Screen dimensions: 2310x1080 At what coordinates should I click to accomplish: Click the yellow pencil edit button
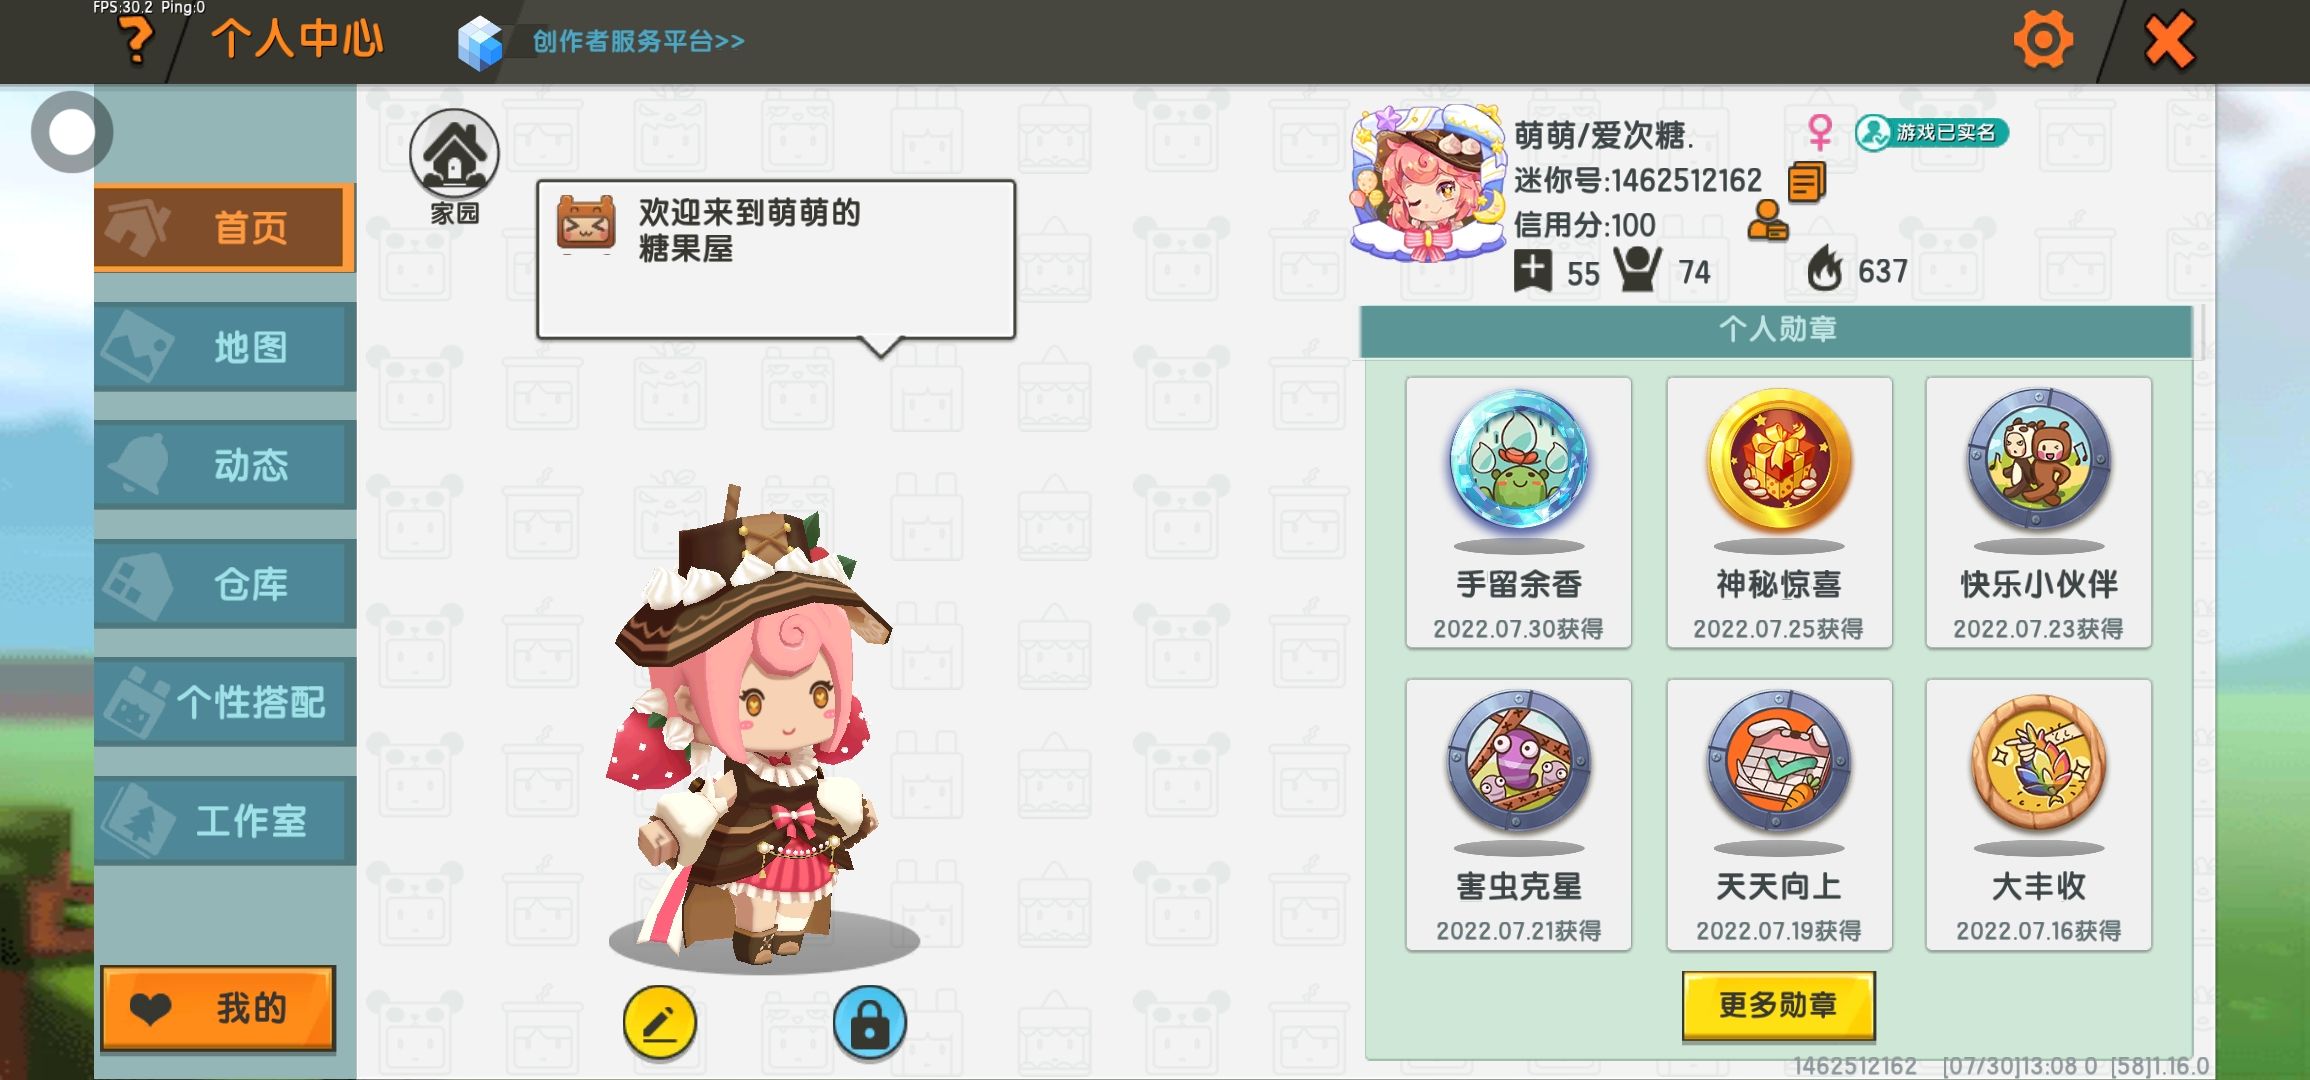(x=660, y=1022)
